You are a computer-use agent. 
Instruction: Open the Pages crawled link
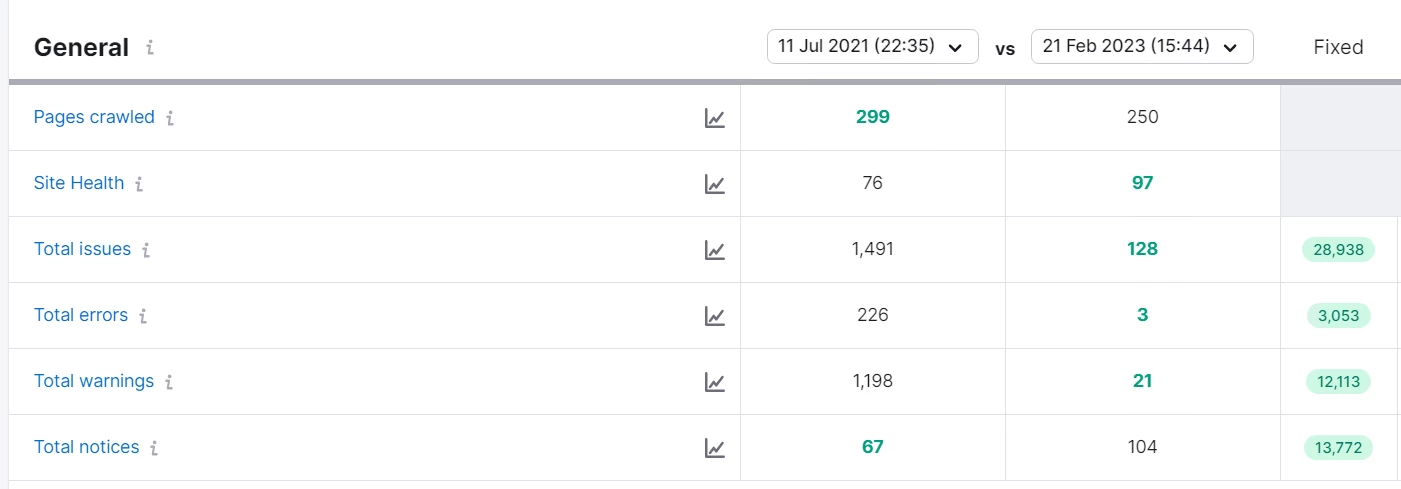(94, 117)
